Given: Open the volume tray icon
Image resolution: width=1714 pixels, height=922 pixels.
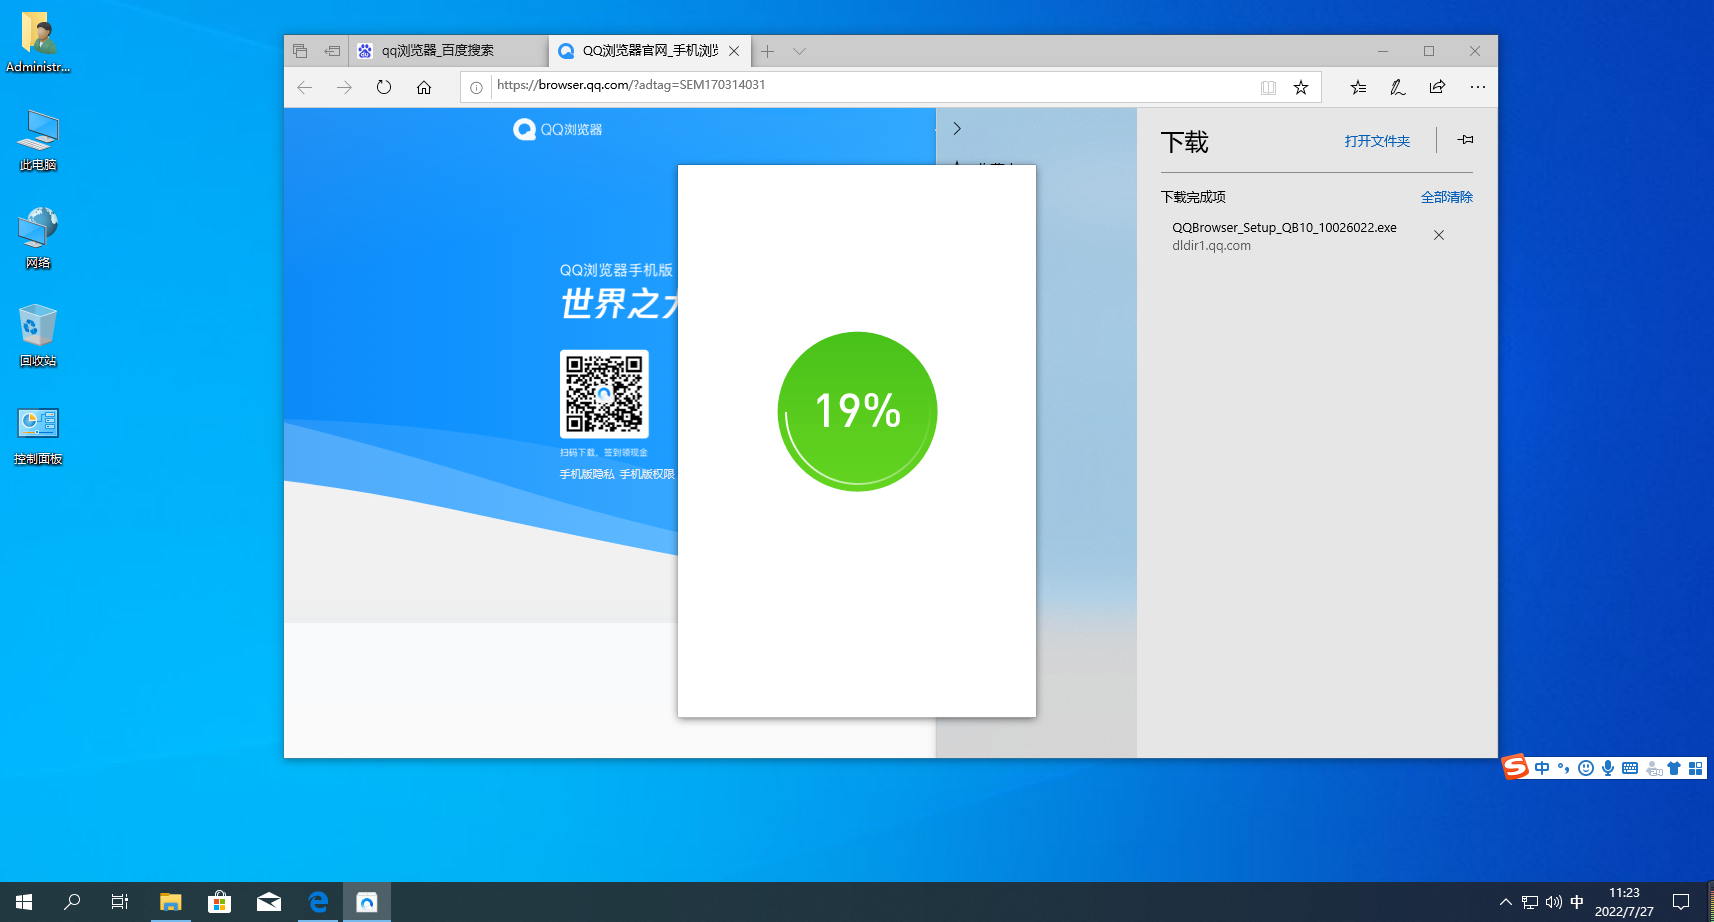Looking at the screenshot, I should tap(1553, 902).
